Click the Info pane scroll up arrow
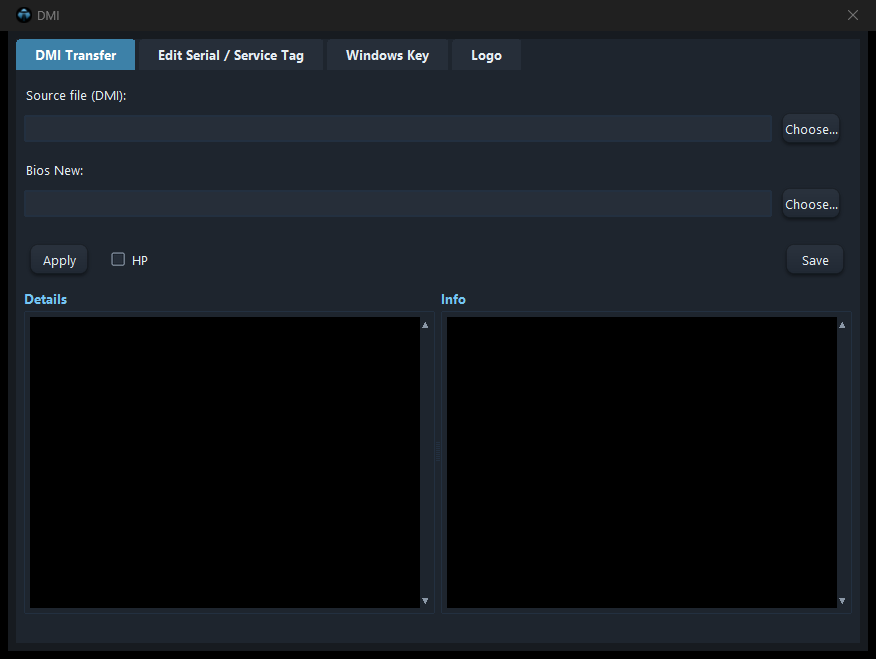The image size is (876, 659). (842, 325)
